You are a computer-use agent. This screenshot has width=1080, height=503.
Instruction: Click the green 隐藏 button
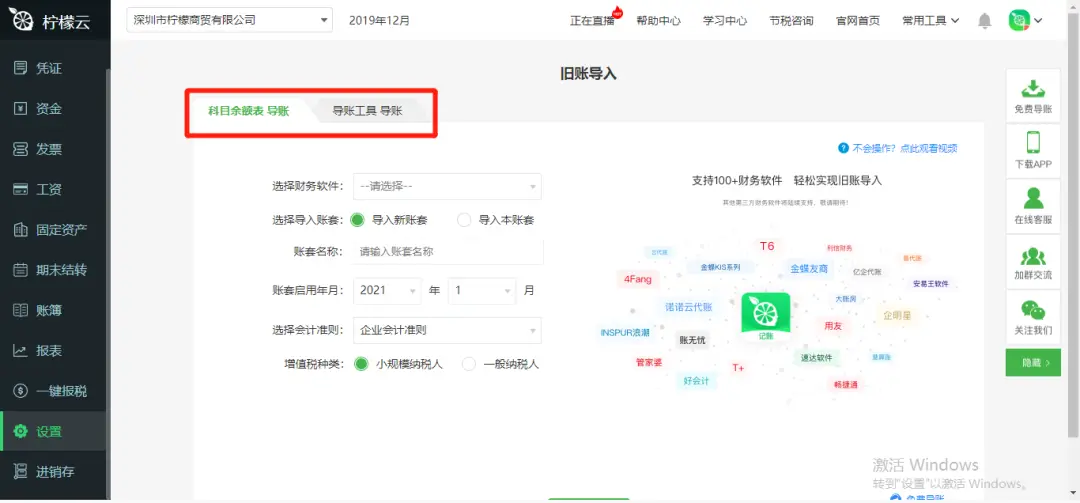coord(1033,362)
